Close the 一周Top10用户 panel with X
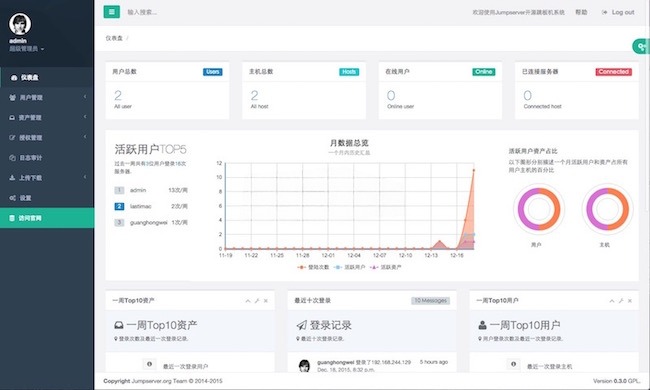 click(x=630, y=301)
